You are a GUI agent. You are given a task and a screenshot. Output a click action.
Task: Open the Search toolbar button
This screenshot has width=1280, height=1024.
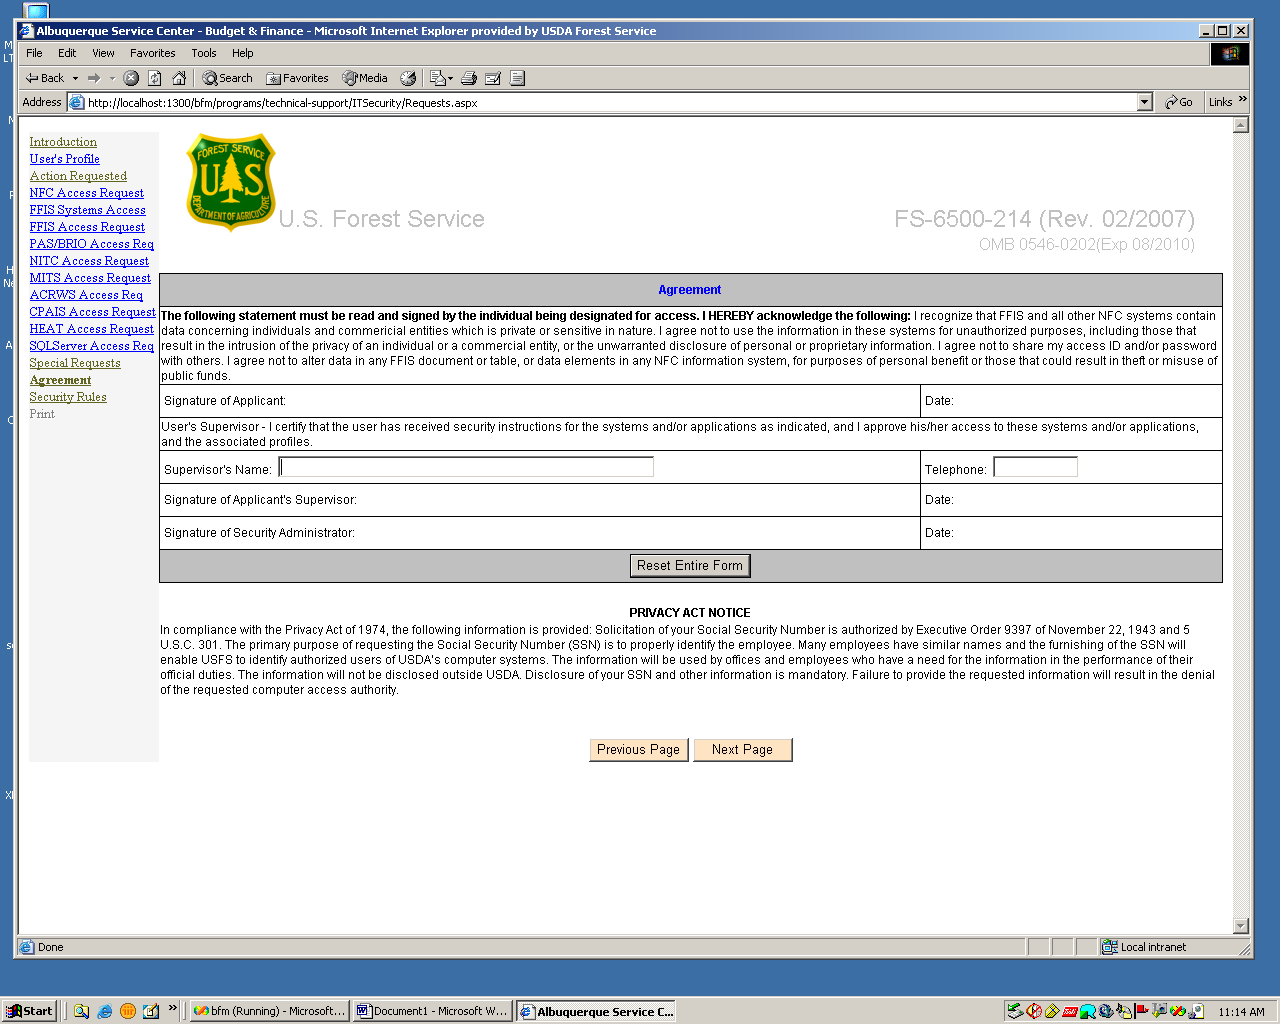(x=227, y=78)
